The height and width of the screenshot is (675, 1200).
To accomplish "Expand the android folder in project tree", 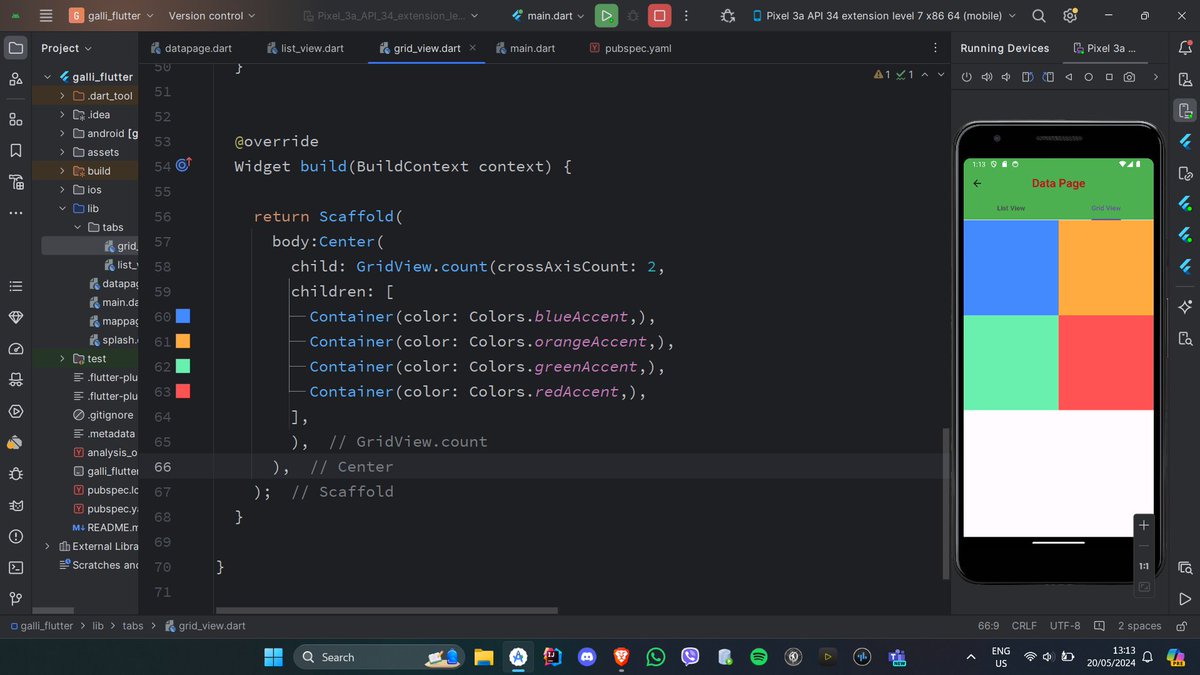I will tap(63, 133).
